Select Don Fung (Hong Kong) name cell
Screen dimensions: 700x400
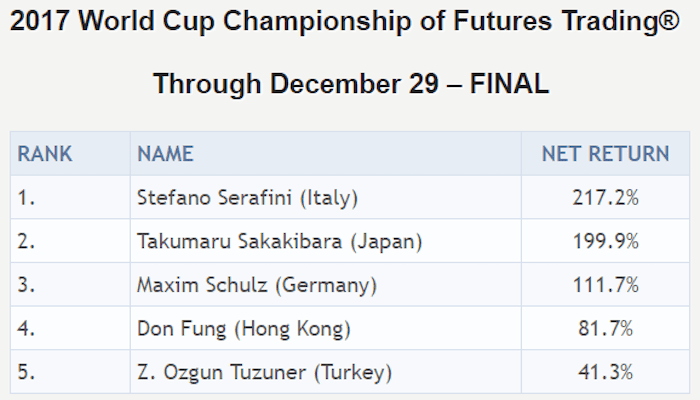click(x=325, y=328)
